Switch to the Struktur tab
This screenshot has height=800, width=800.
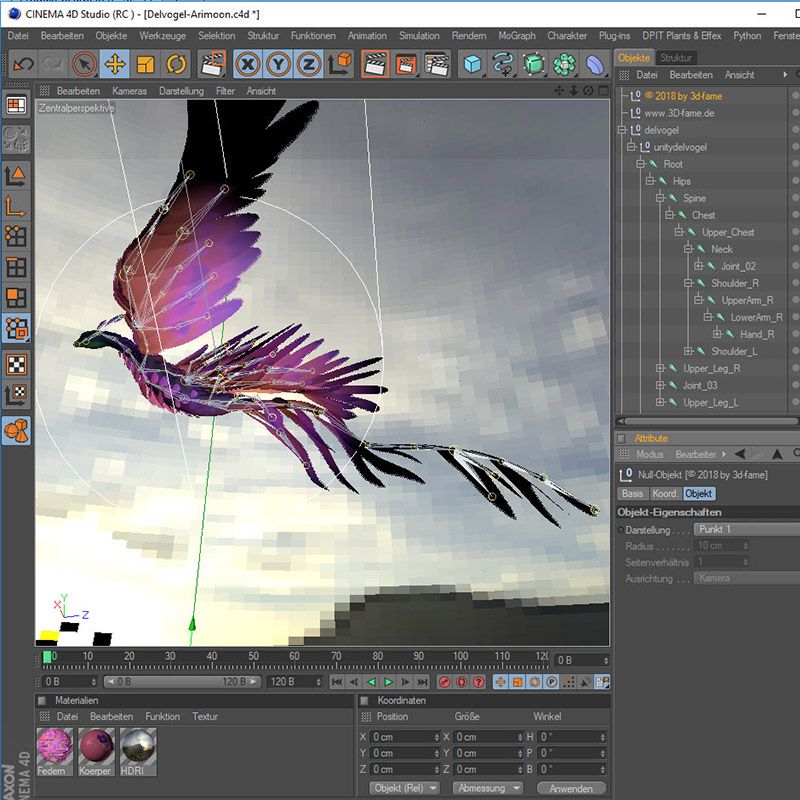tap(676, 58)
